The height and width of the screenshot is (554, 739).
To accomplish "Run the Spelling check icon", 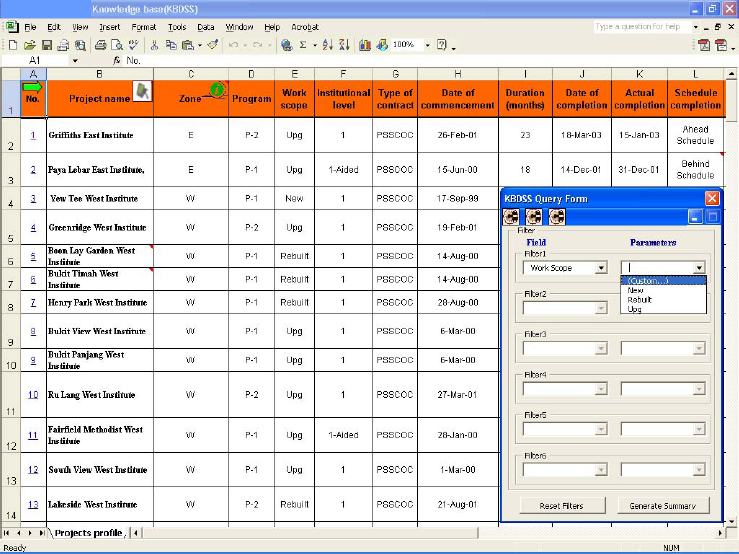I will click(x=134, y=45).
